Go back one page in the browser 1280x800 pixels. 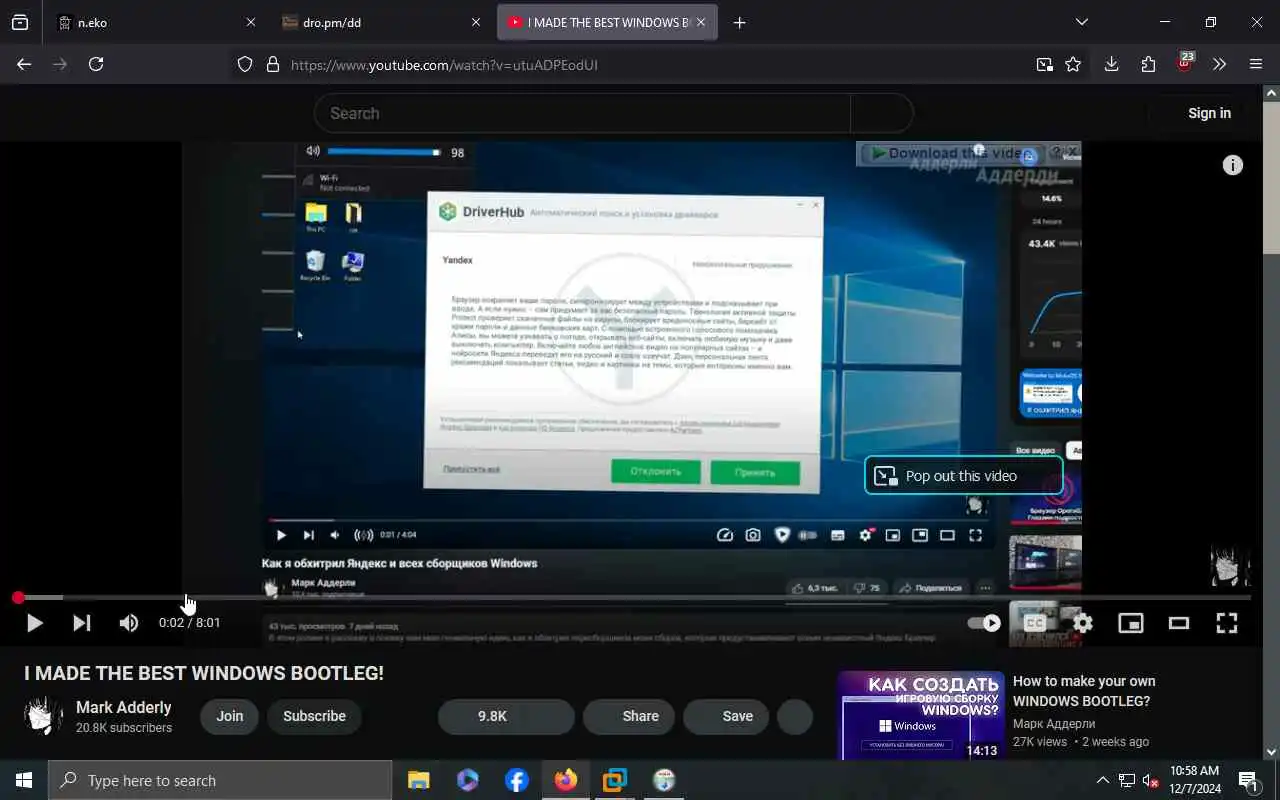pyautogui.click(x=24, y=64)
